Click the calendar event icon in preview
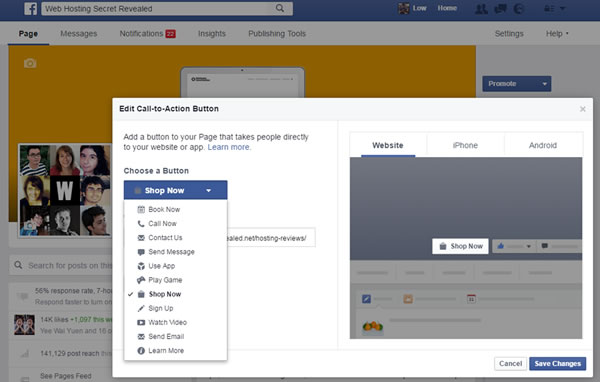600x382 pixels. (471, 299)
